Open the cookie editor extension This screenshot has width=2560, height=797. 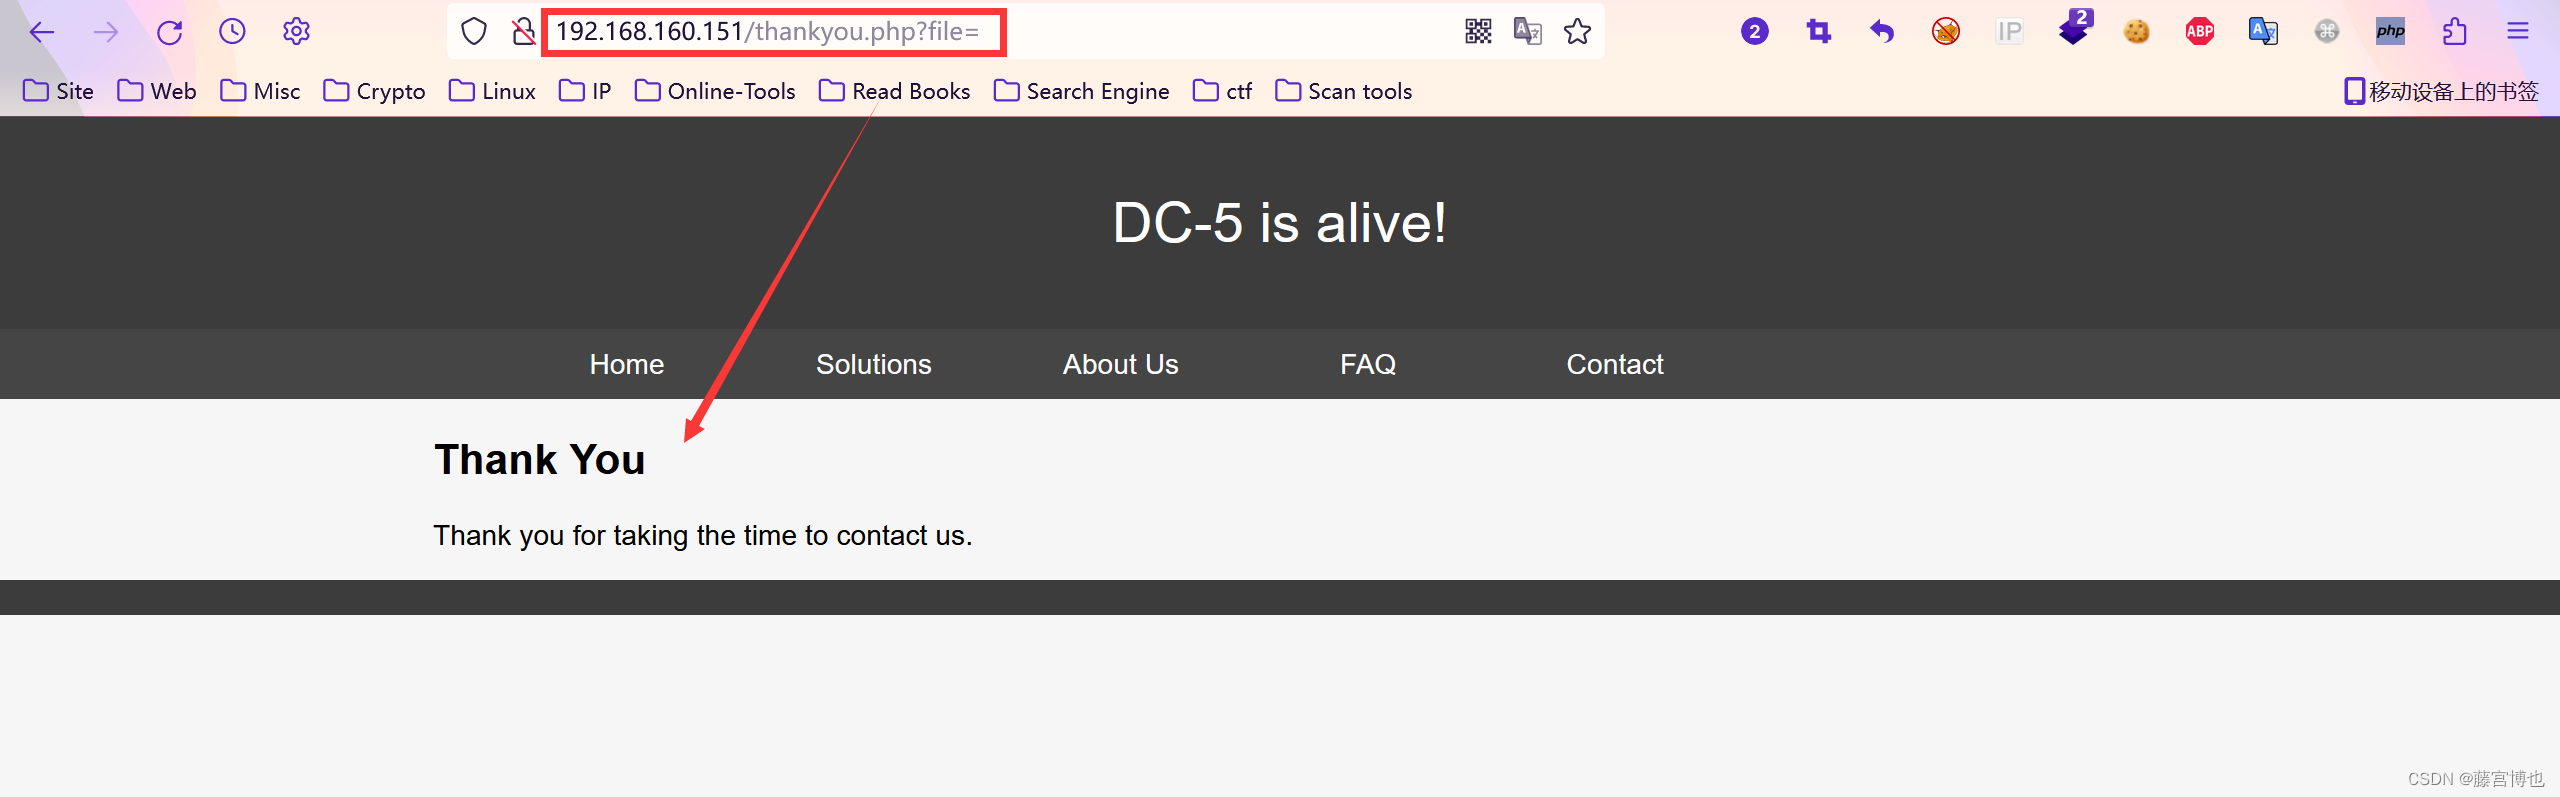pyautogui.click(x=2136, y=32)
